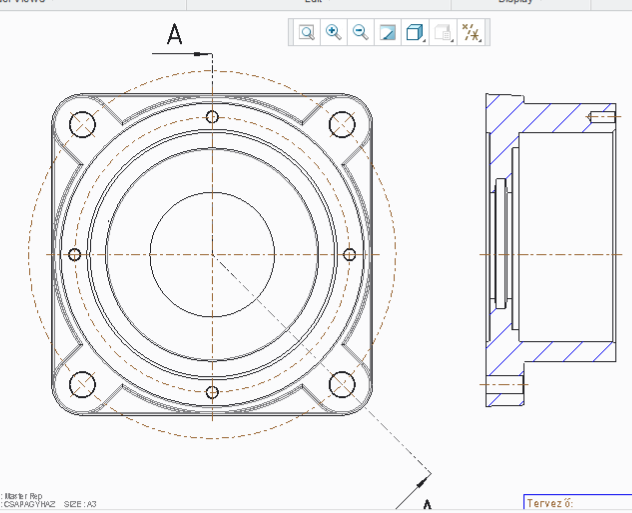632x513 pixels.
Task: Select the Zoom Out tool
Action: pos(360,32)
